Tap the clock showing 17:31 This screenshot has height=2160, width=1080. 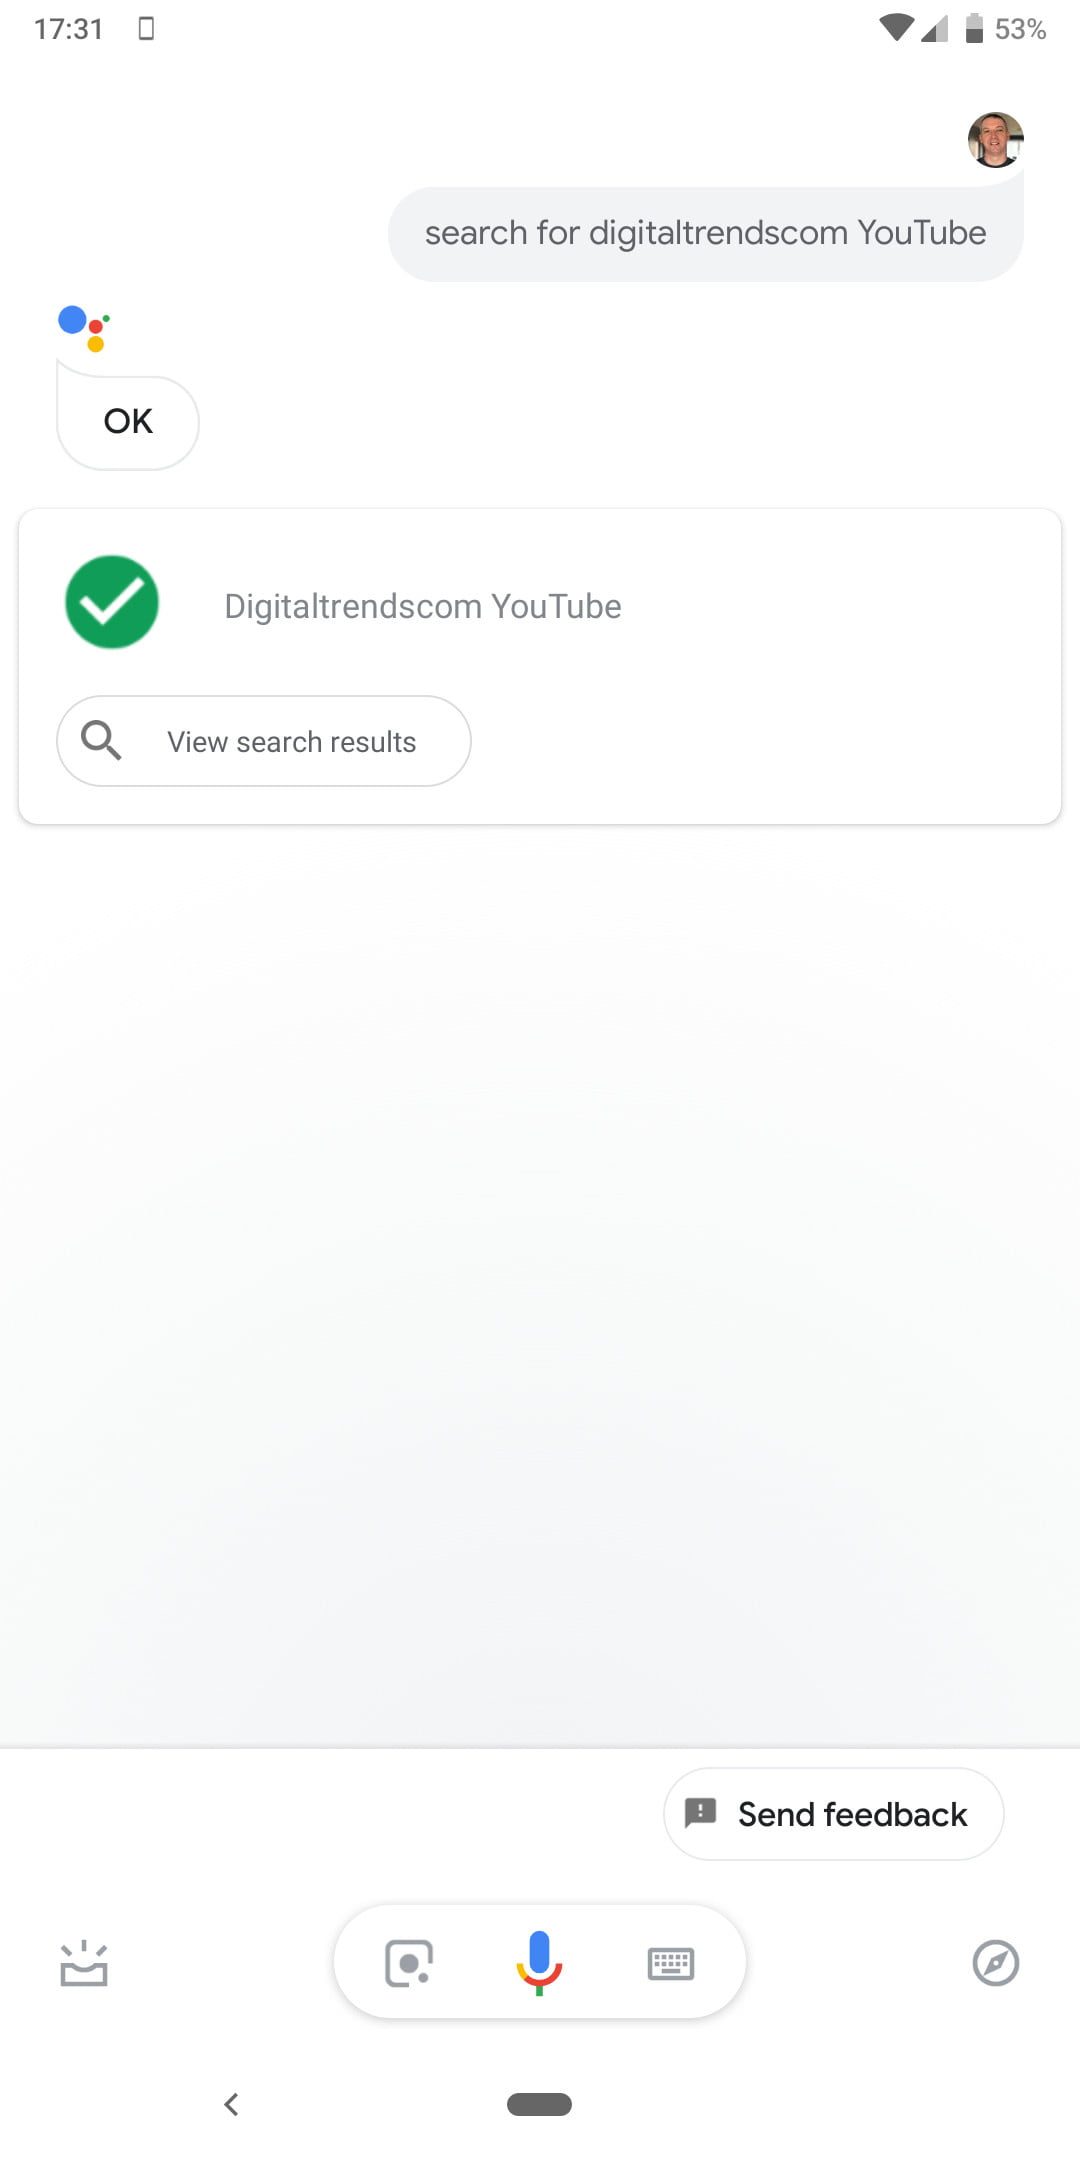[68, 28]
